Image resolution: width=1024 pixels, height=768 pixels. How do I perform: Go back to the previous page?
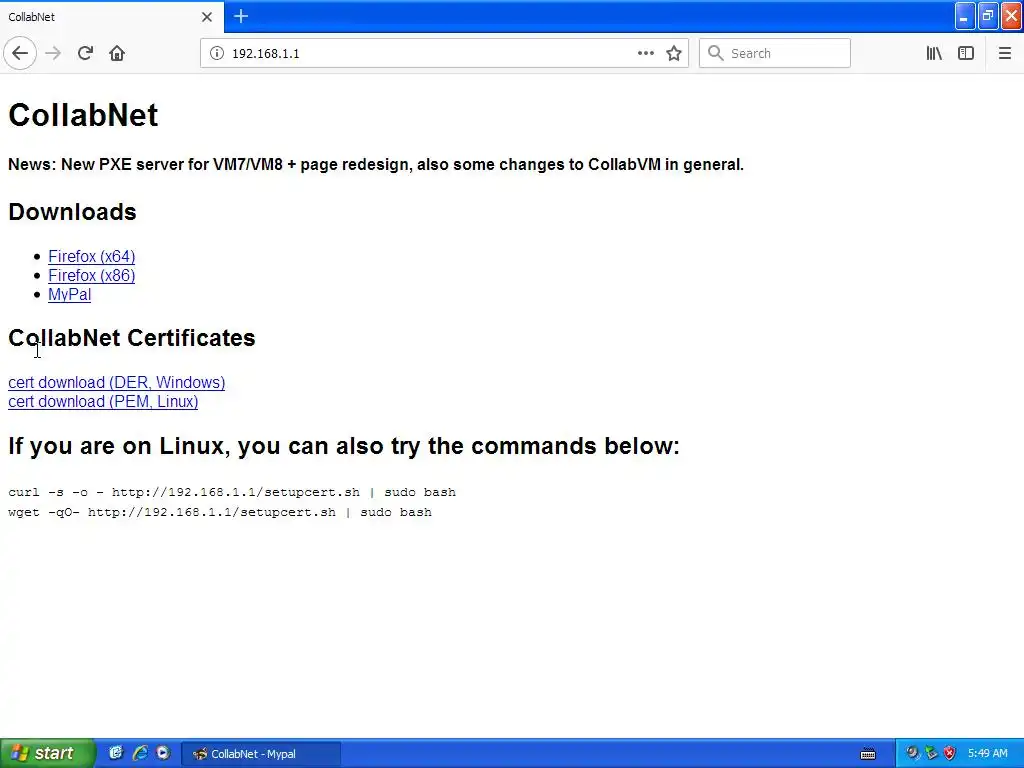[20, 53]
